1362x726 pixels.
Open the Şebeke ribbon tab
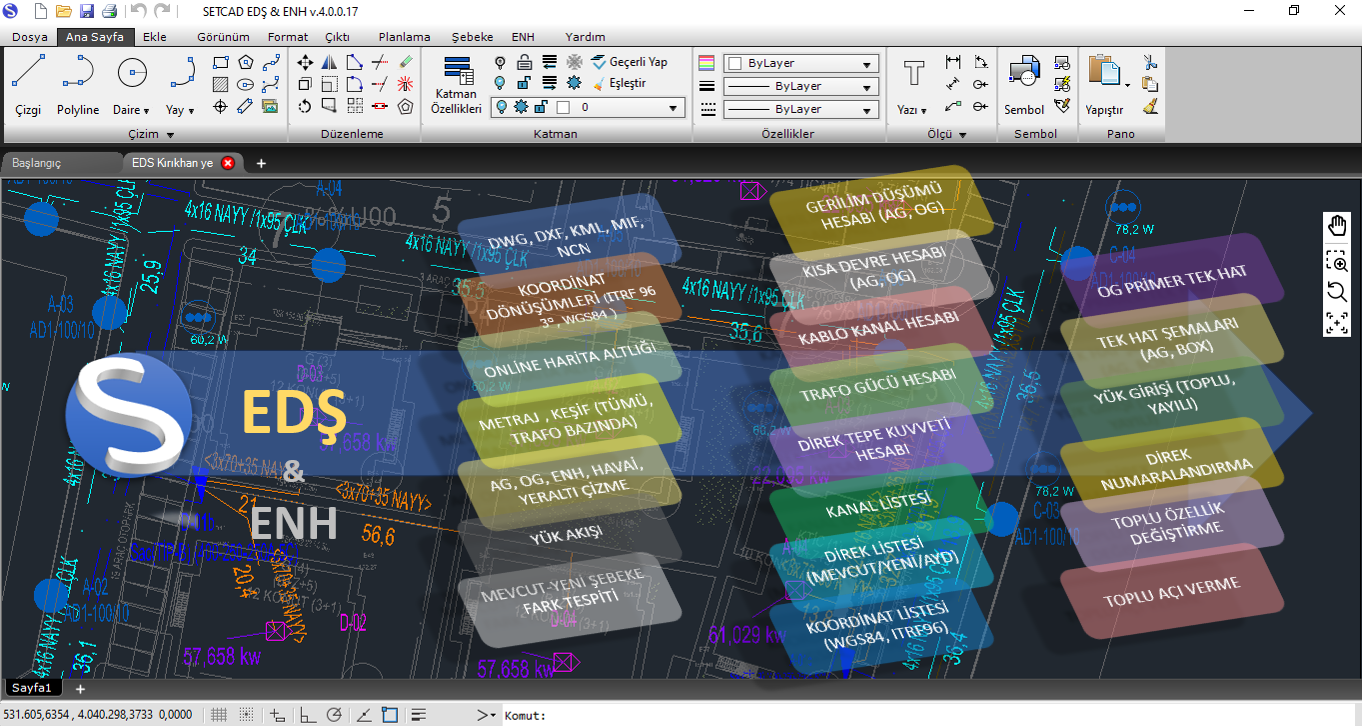(472, 37)
